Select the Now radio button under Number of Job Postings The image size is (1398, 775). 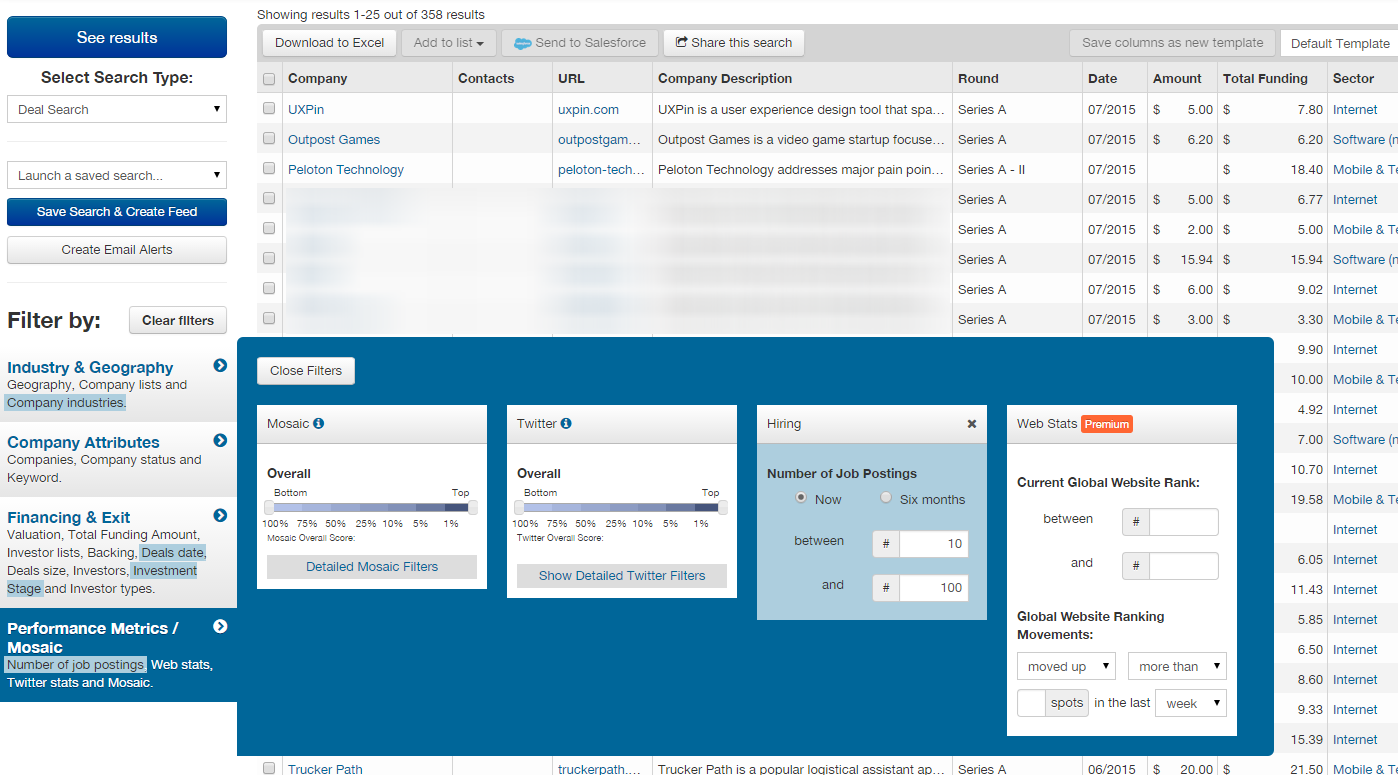800,497
